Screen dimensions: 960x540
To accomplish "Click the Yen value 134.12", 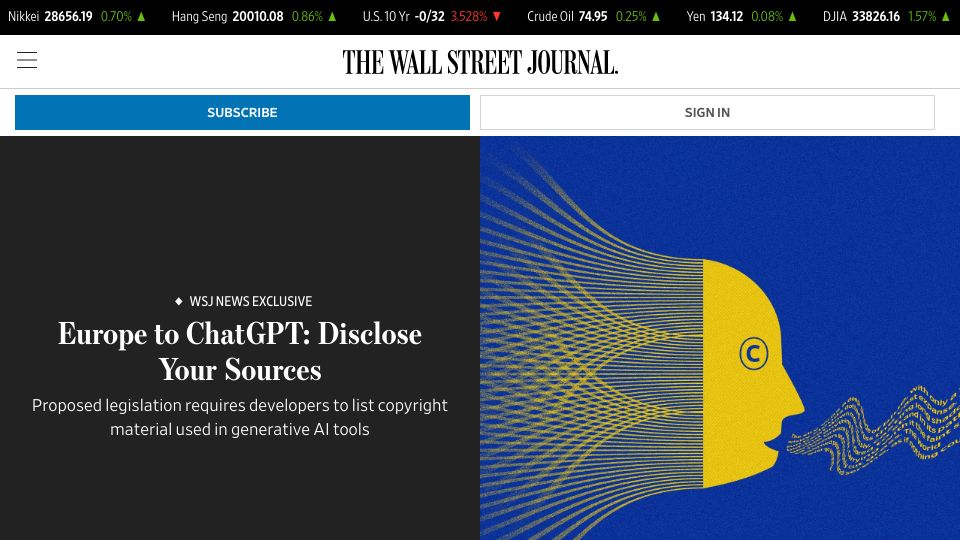I will click(727, 17).
